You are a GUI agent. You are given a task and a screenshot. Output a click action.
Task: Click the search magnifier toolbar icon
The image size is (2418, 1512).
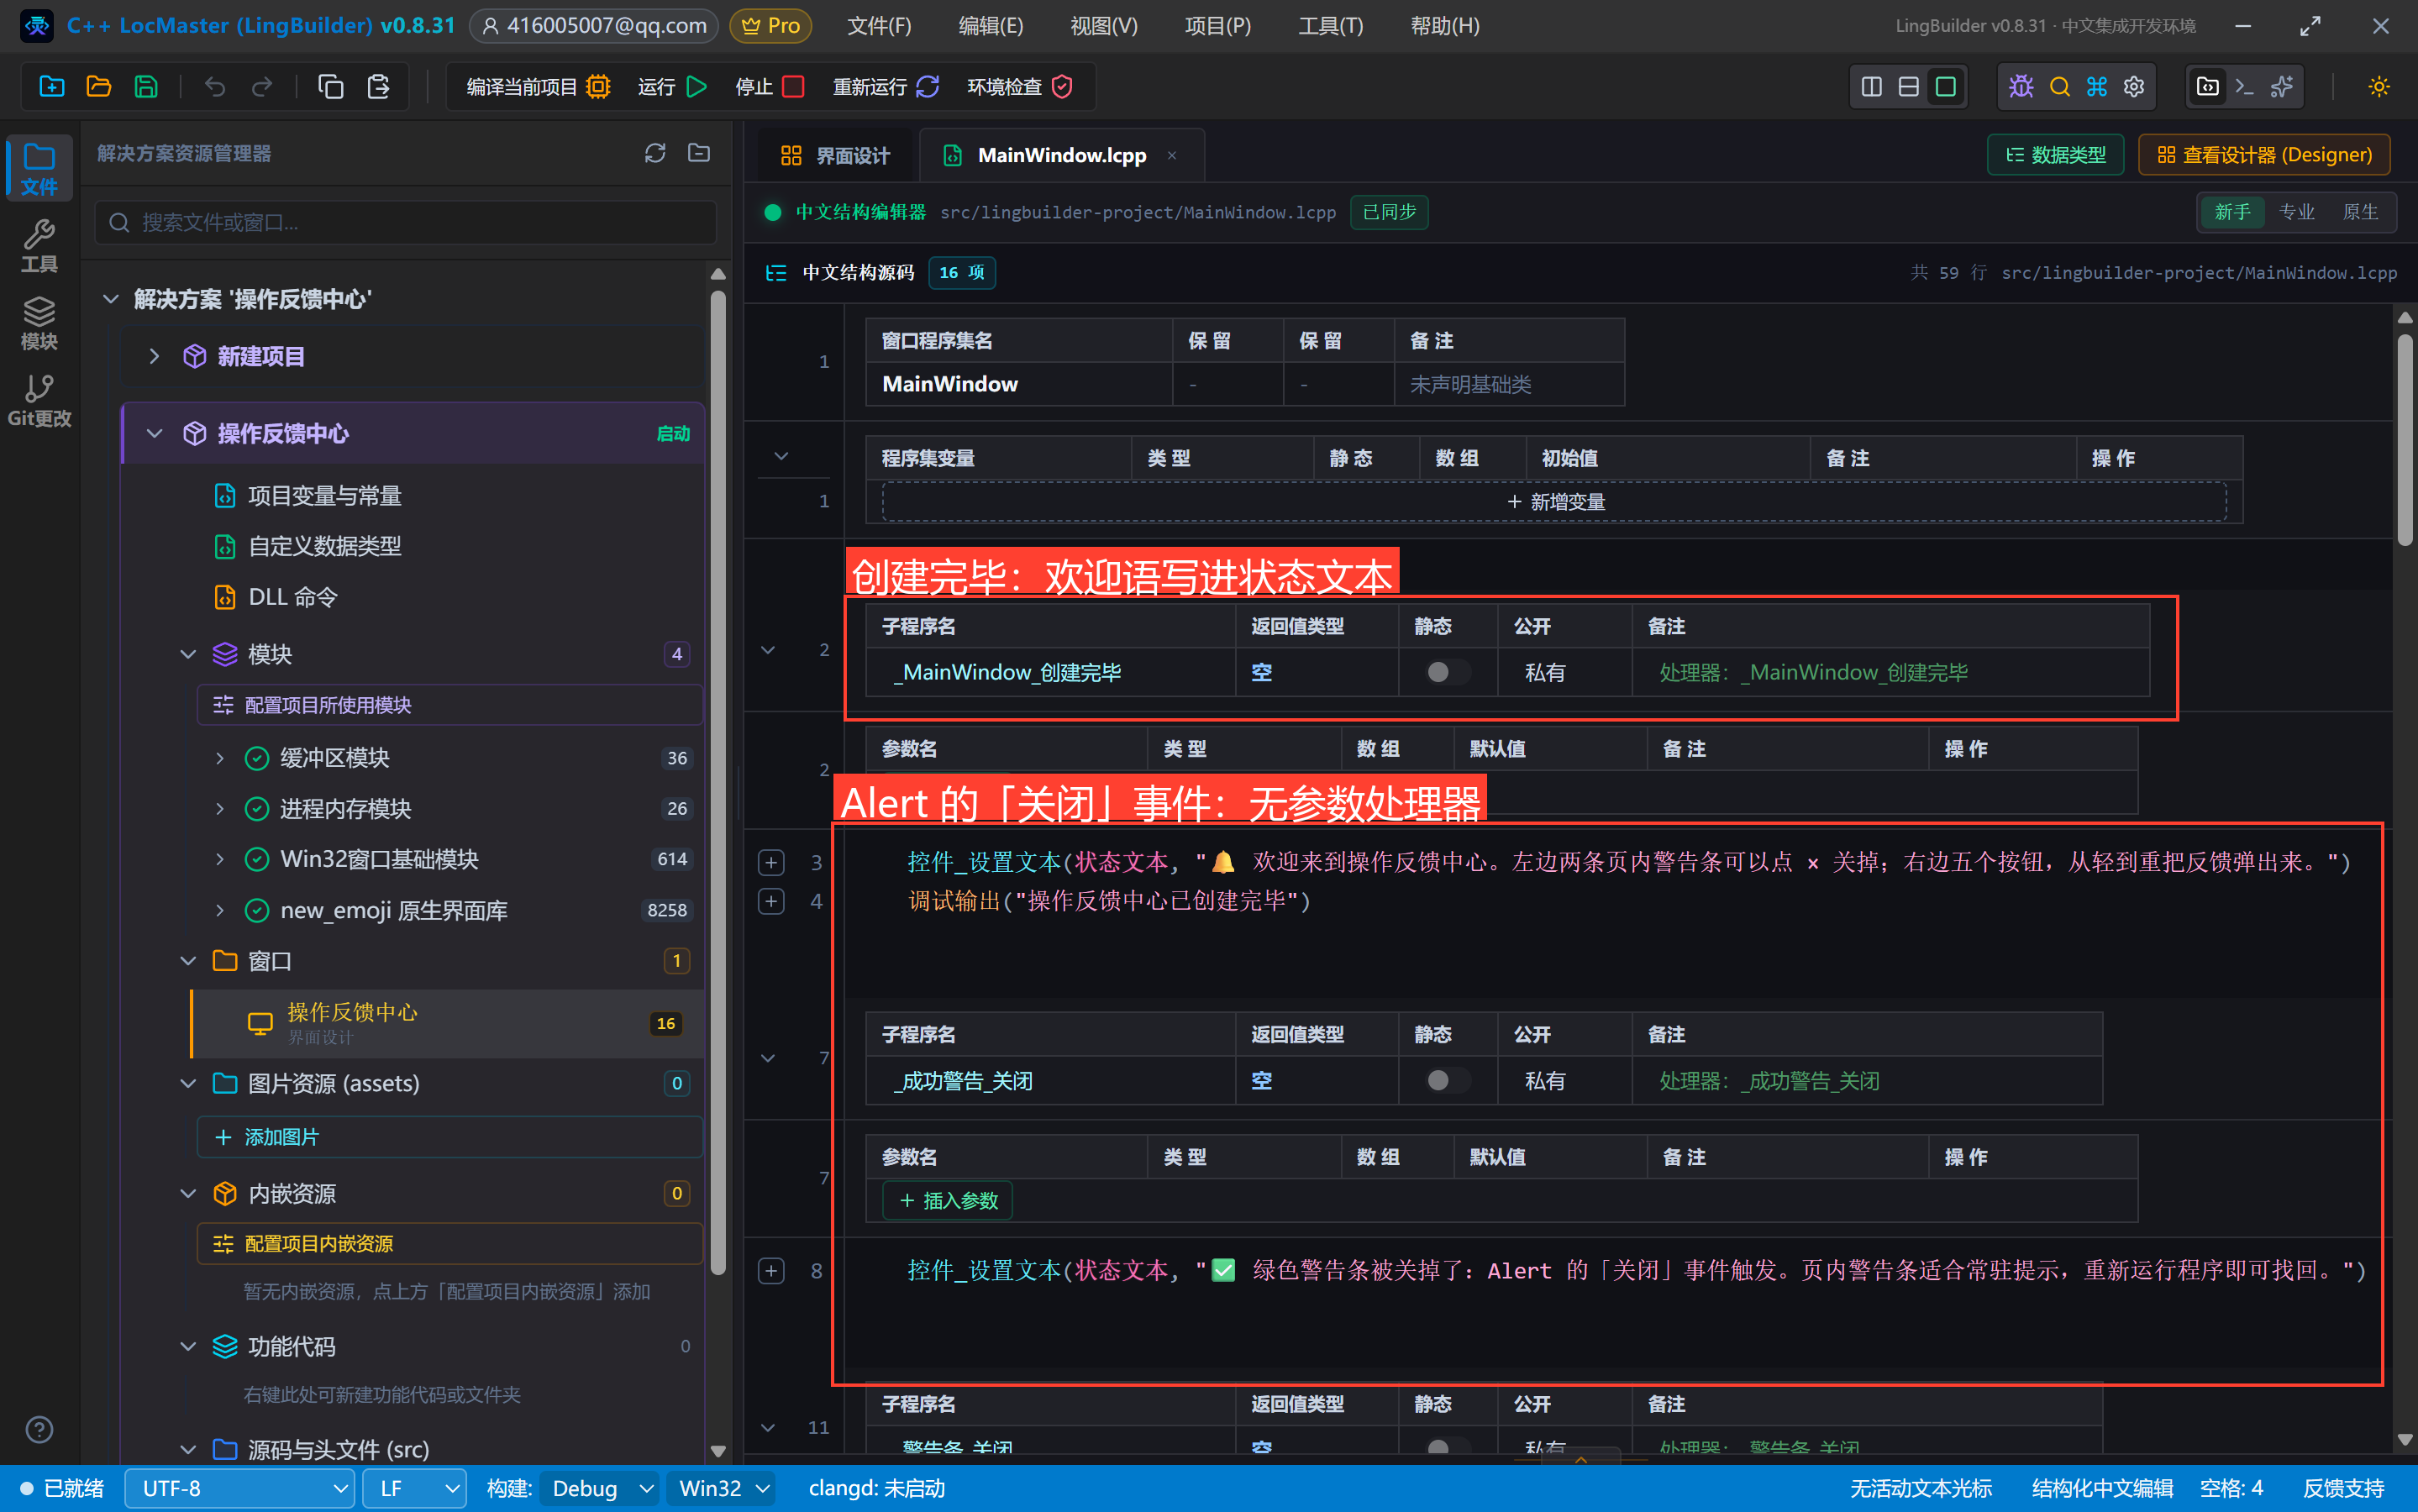pyautogui.click(x=2059, y=87)
